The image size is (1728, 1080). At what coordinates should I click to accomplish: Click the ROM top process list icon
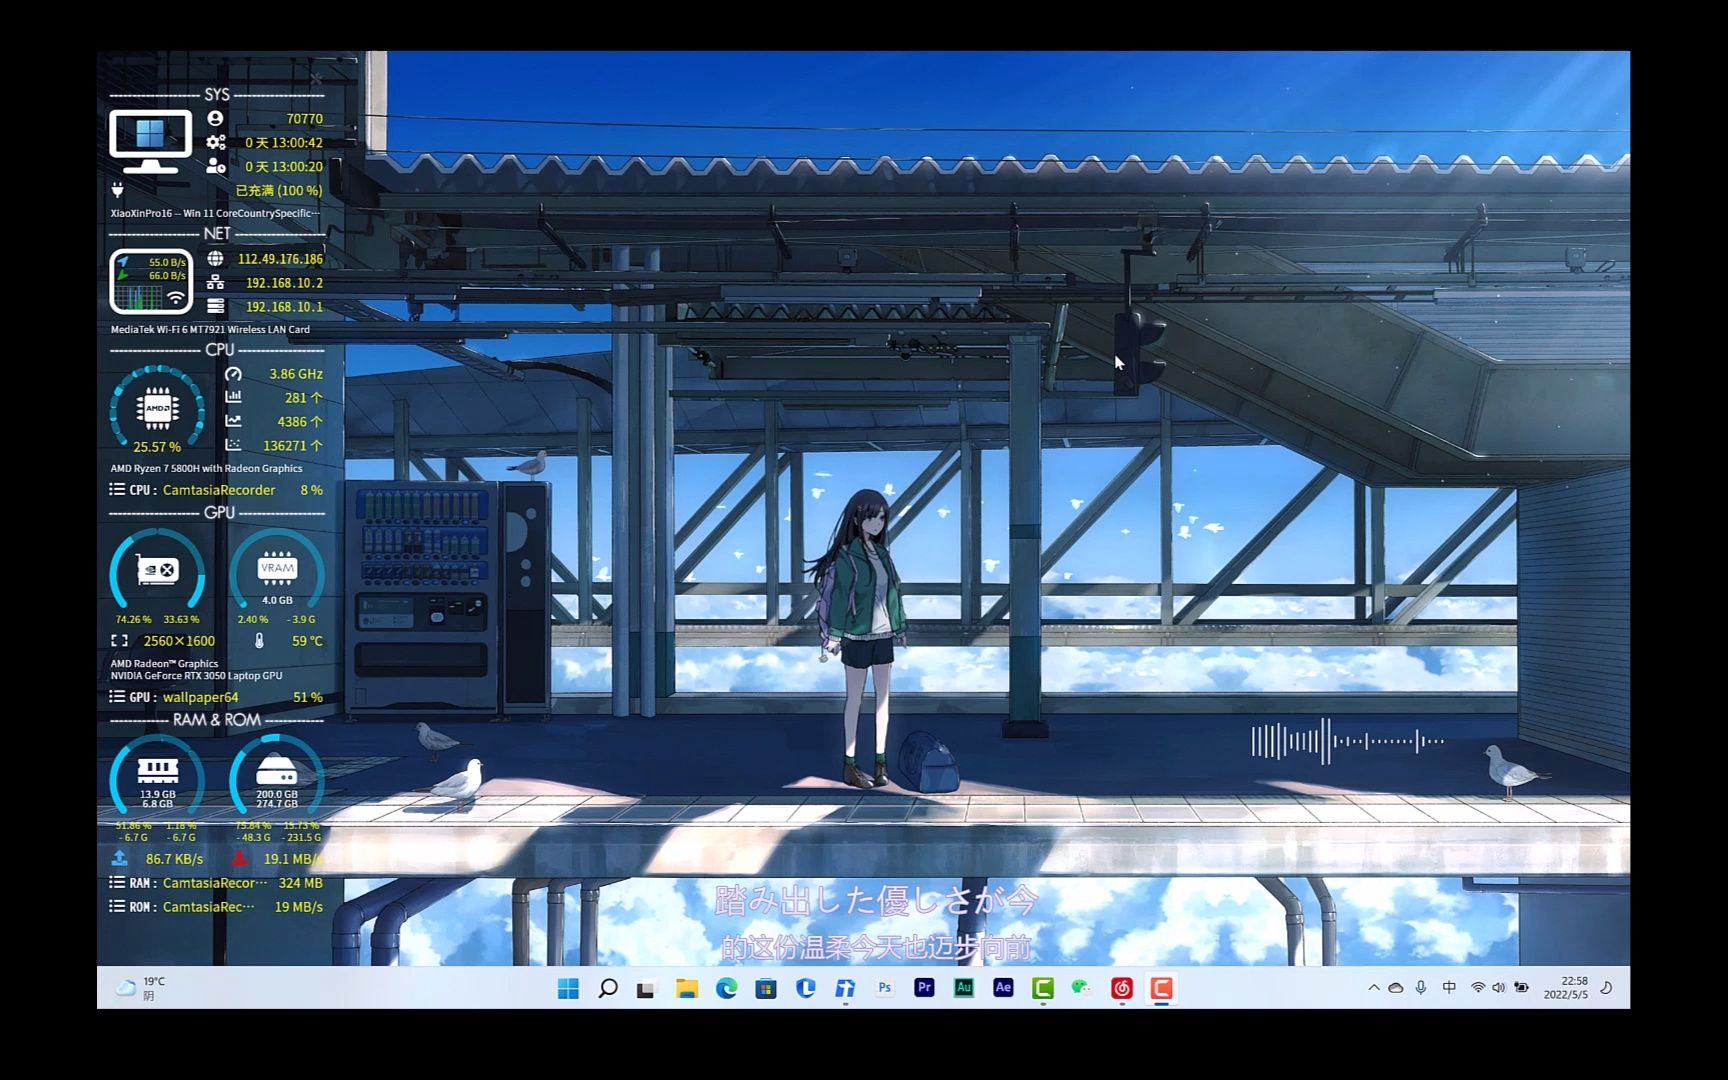(117, 907)
